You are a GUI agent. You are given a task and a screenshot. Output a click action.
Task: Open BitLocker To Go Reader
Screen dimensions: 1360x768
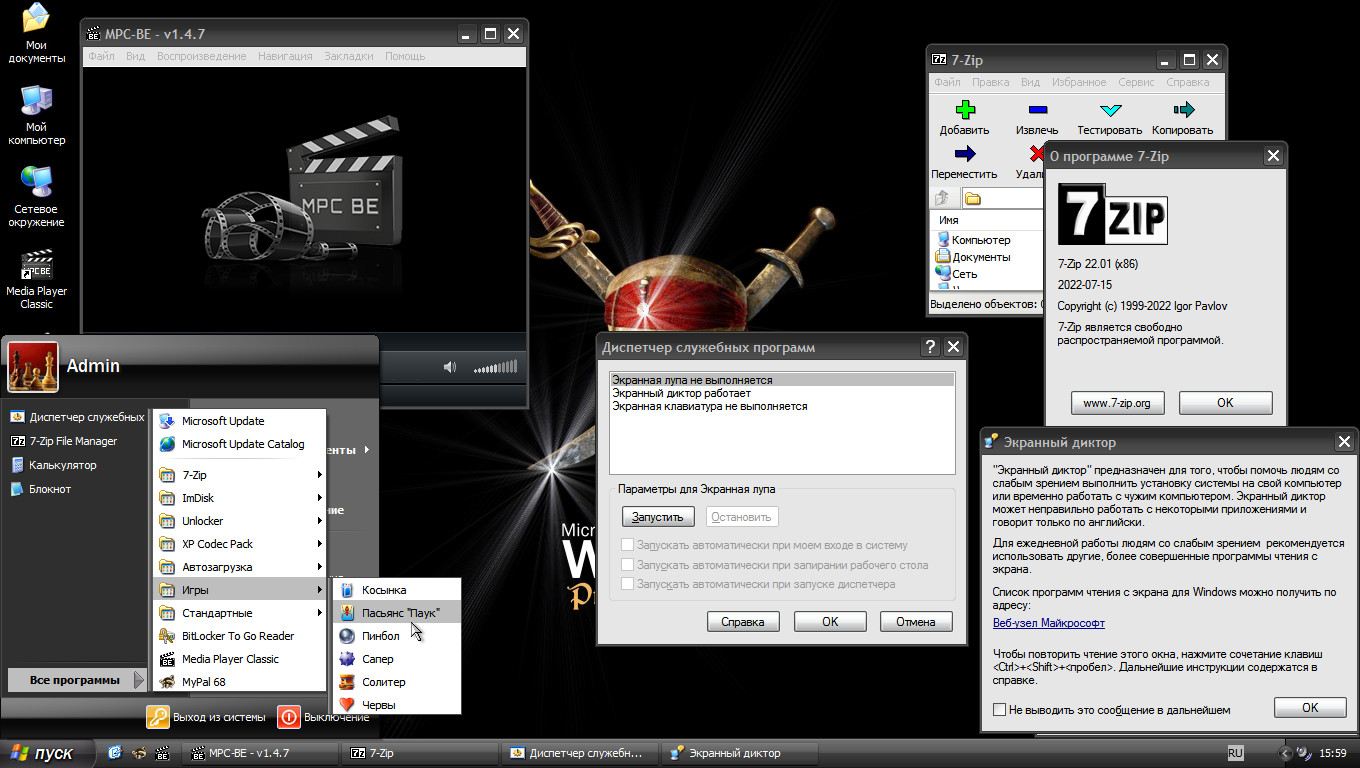(241, 636)
